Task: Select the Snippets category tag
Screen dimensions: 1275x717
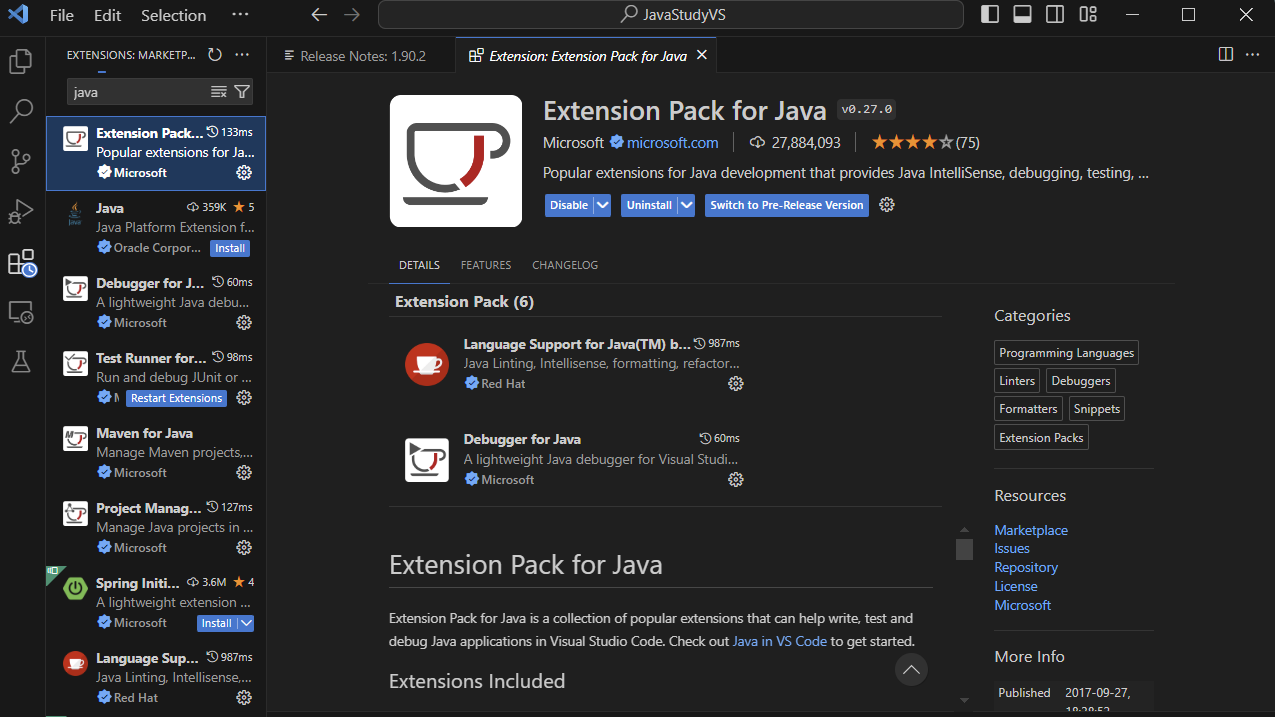Action: click(1097, 409)
